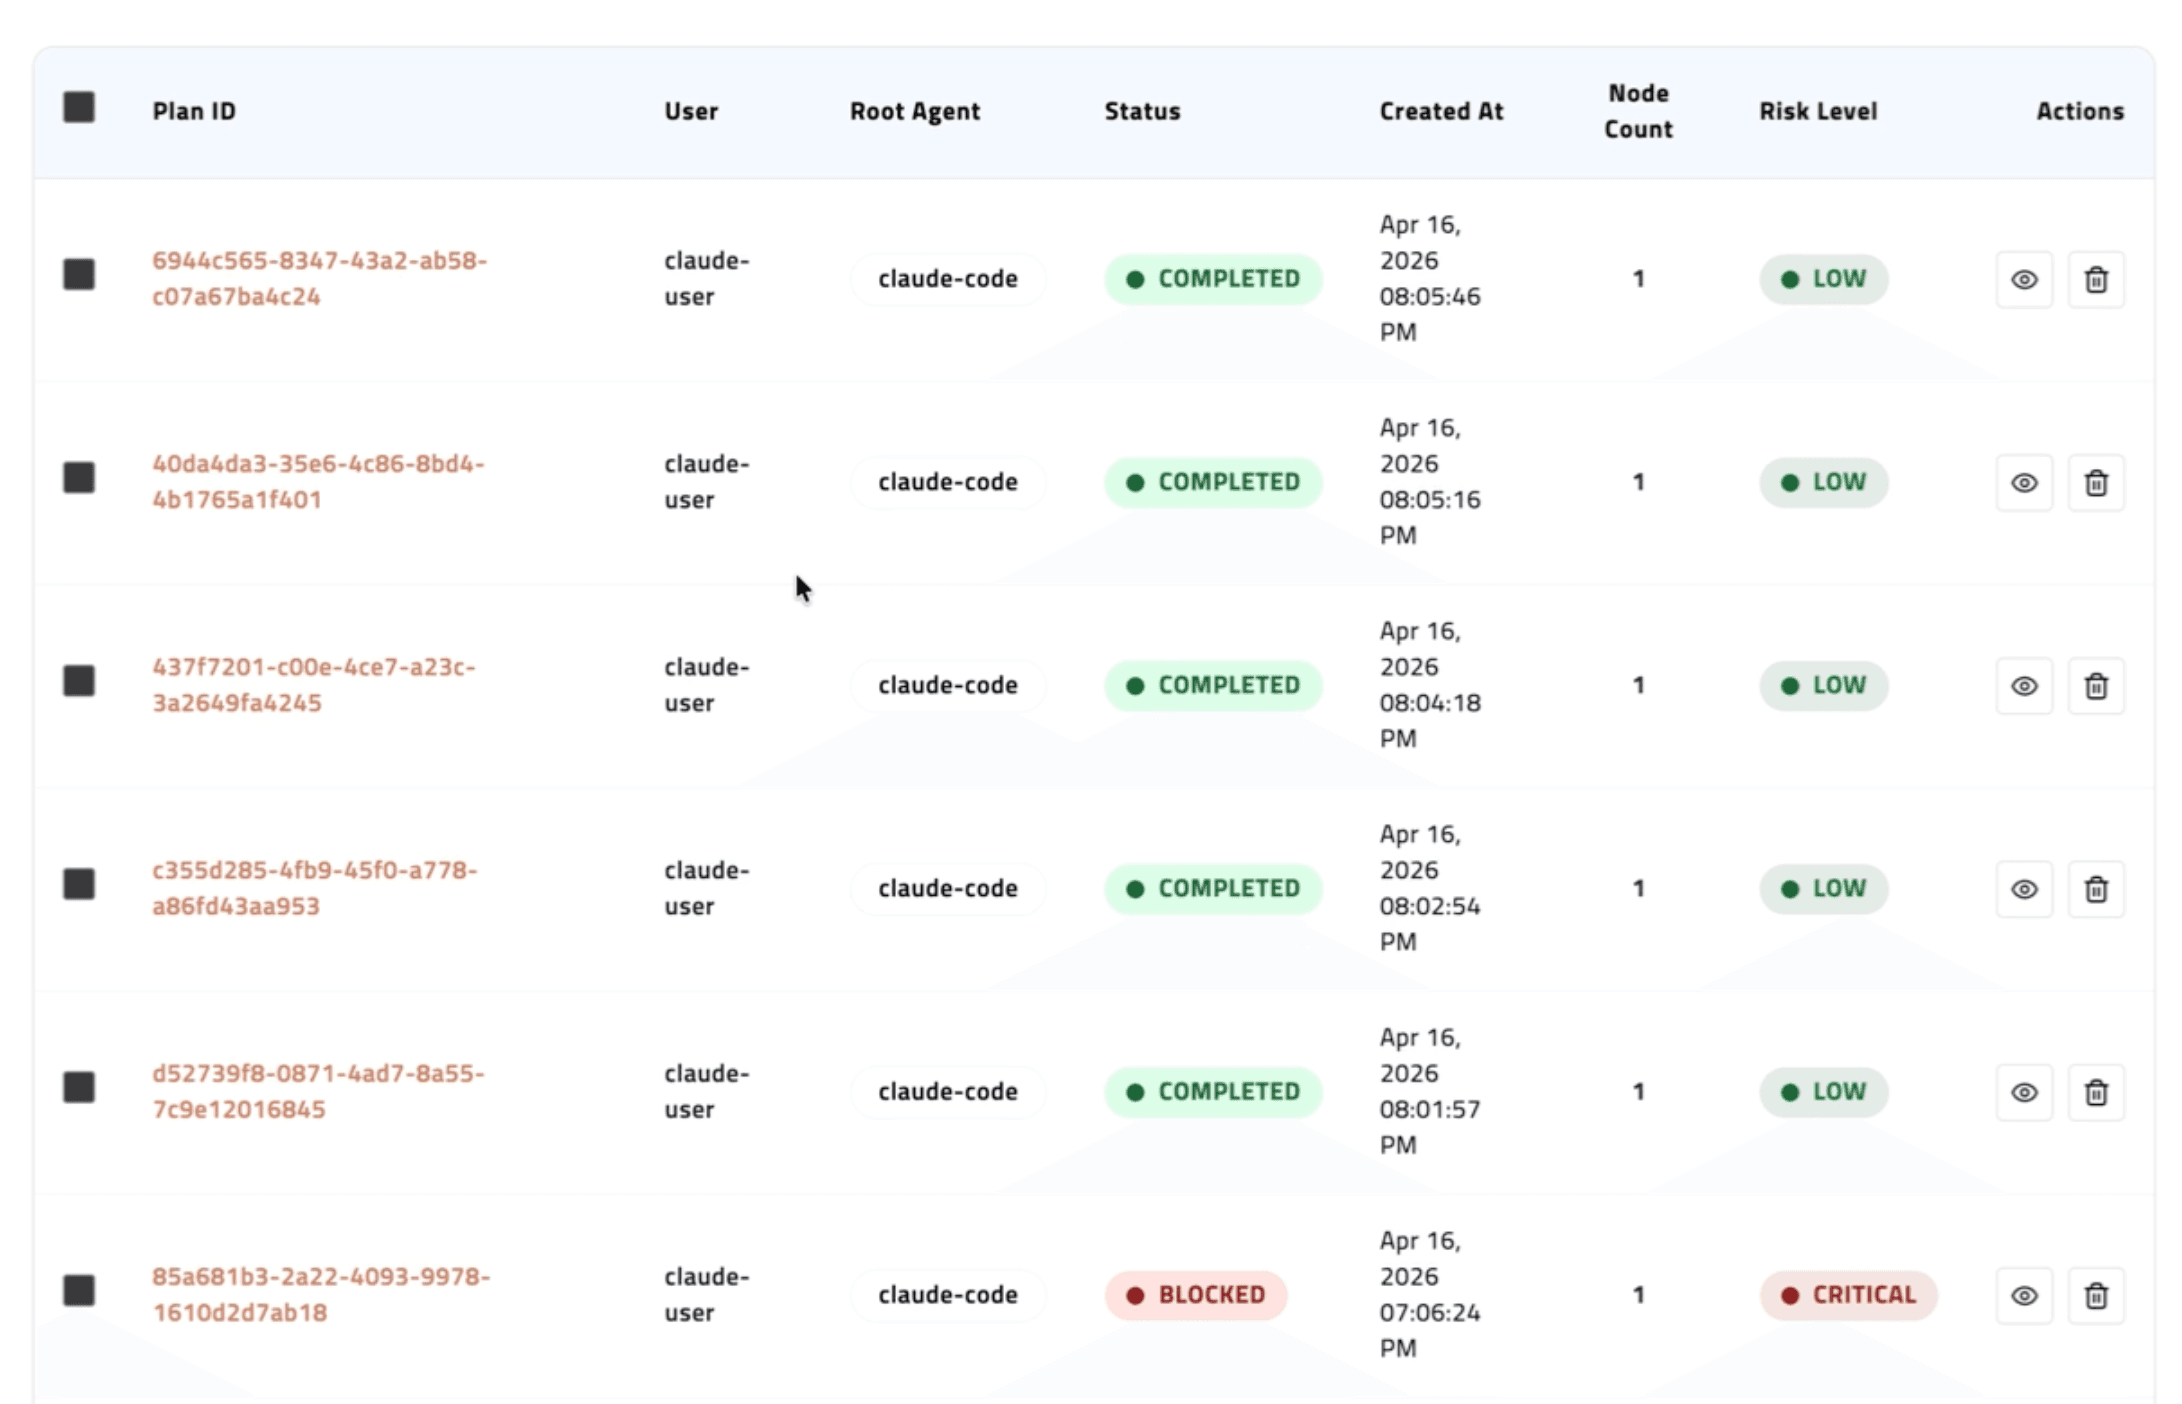The height and width of the screenshot is (1404, 2182).
Task: Click eye icon for plan 40da4da3
Action: 2023,483
